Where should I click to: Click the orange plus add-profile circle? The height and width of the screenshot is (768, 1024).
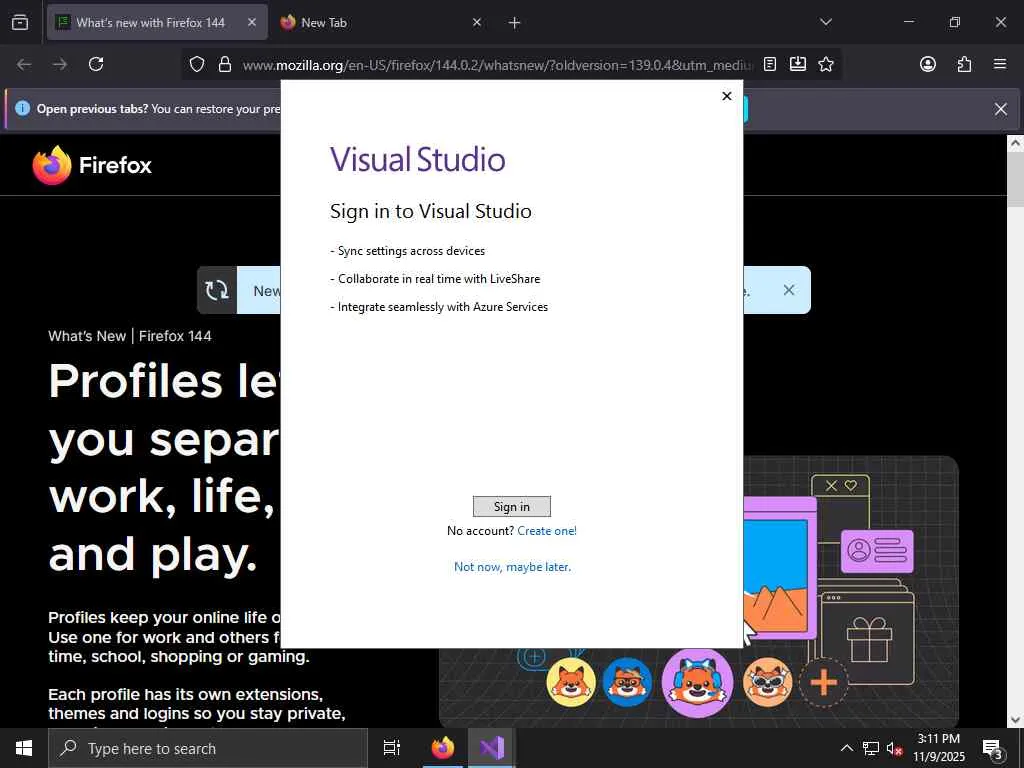824,682
